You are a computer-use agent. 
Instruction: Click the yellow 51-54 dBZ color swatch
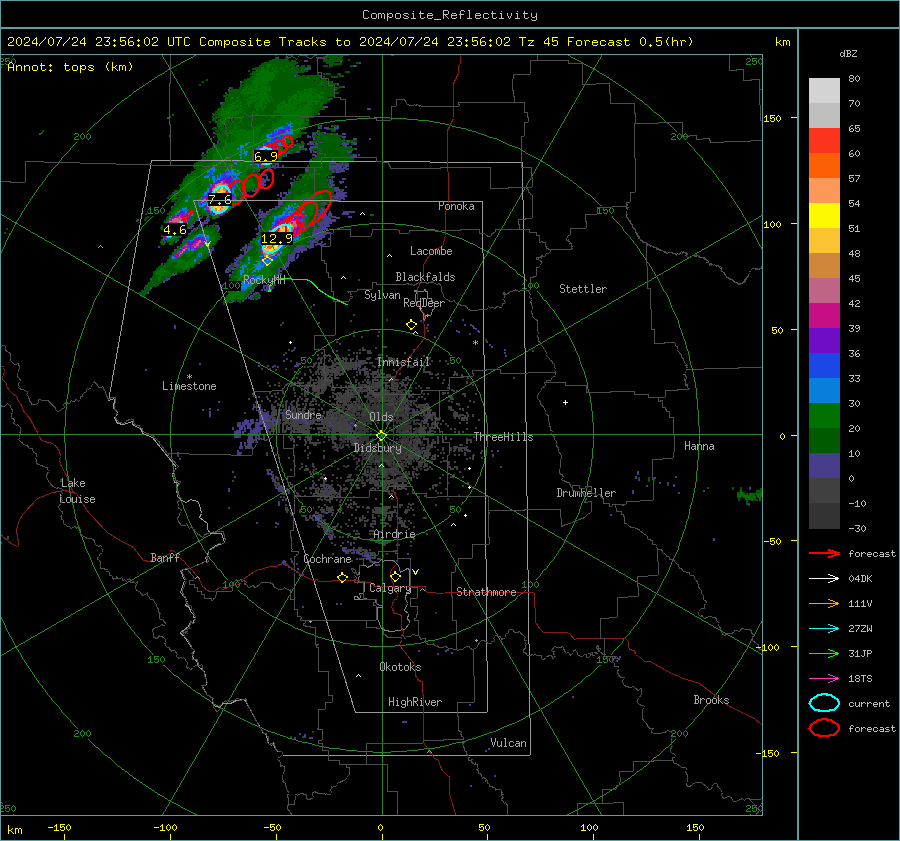[824, 216]
